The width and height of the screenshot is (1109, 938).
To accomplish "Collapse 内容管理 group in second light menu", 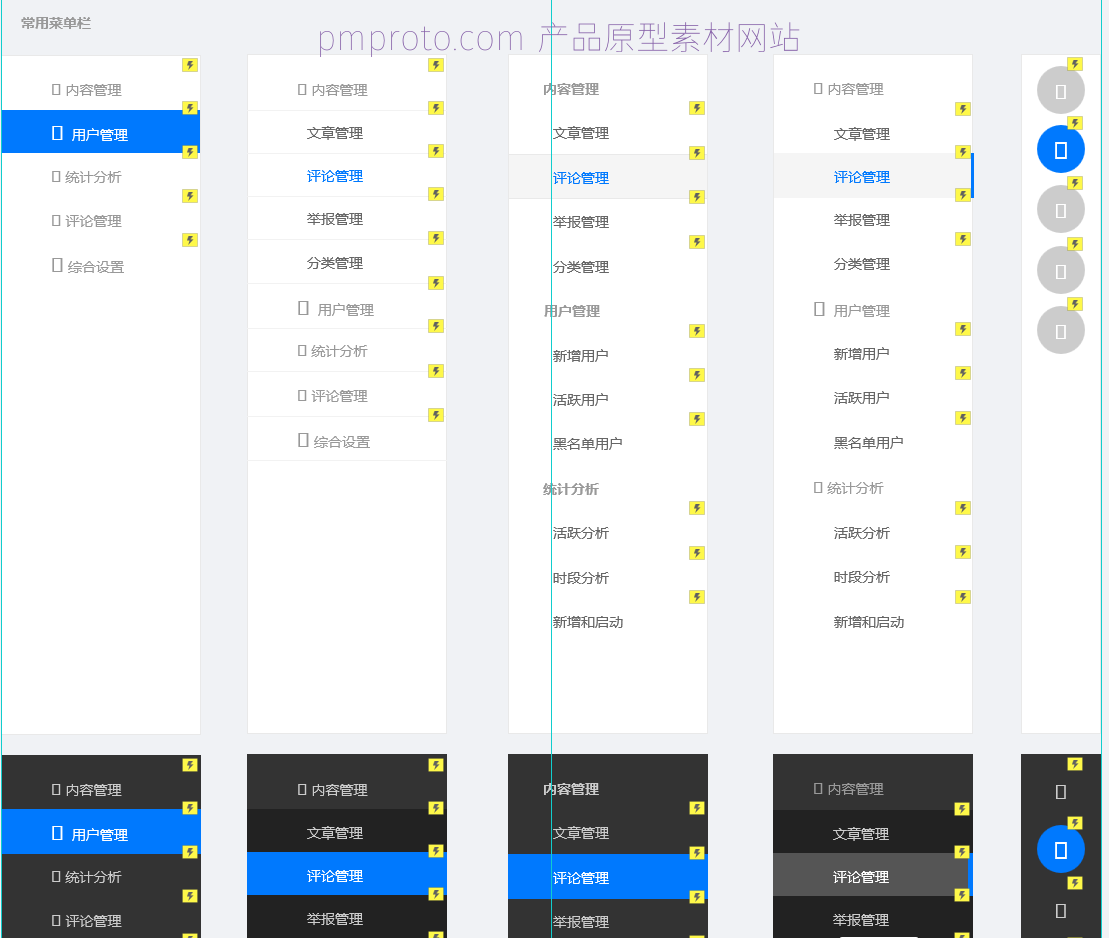I will 338,90.
